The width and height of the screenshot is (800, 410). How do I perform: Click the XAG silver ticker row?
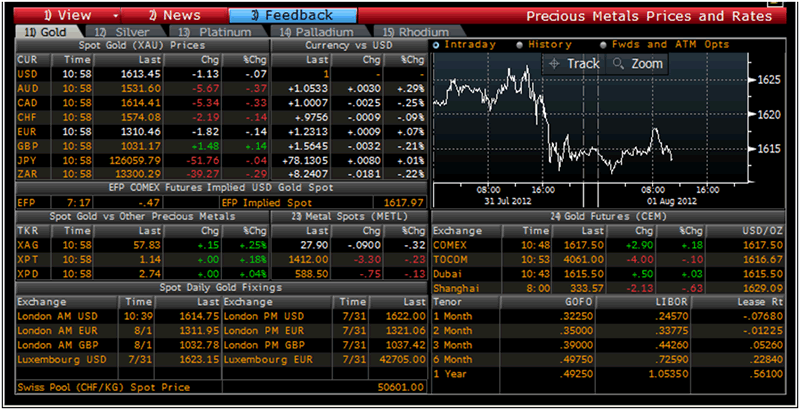pos(140,243)
